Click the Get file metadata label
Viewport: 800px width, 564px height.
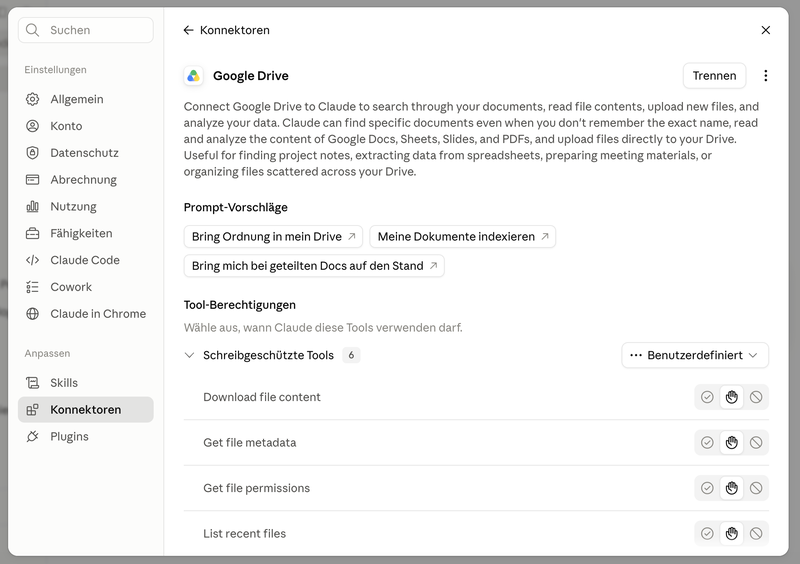tap(249, 443)
